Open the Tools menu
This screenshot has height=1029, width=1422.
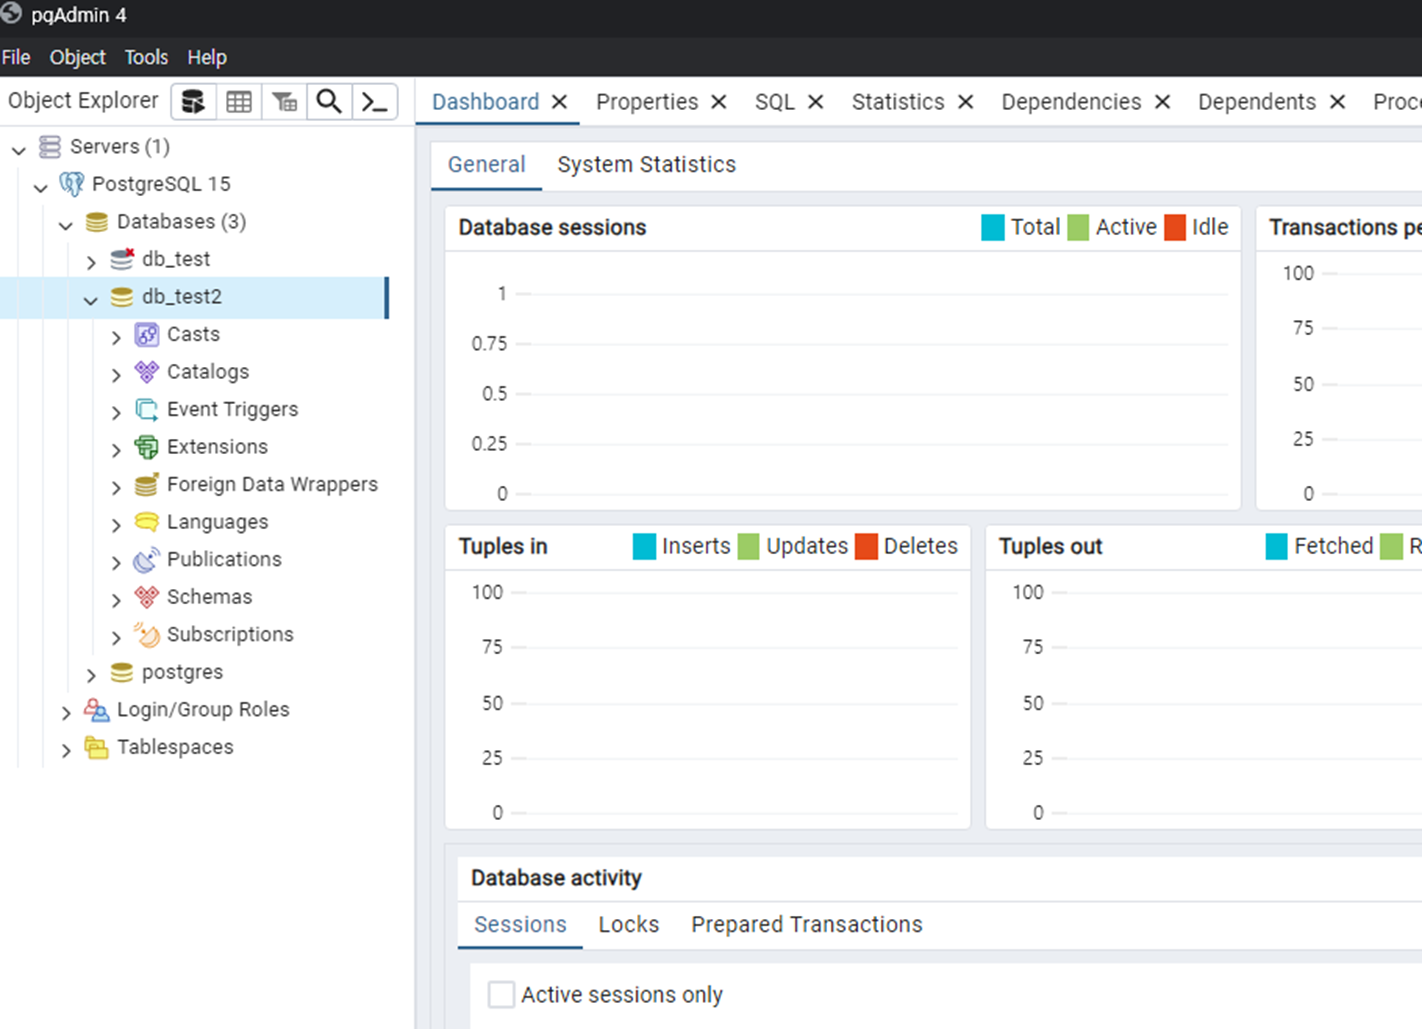click(146, 57)
